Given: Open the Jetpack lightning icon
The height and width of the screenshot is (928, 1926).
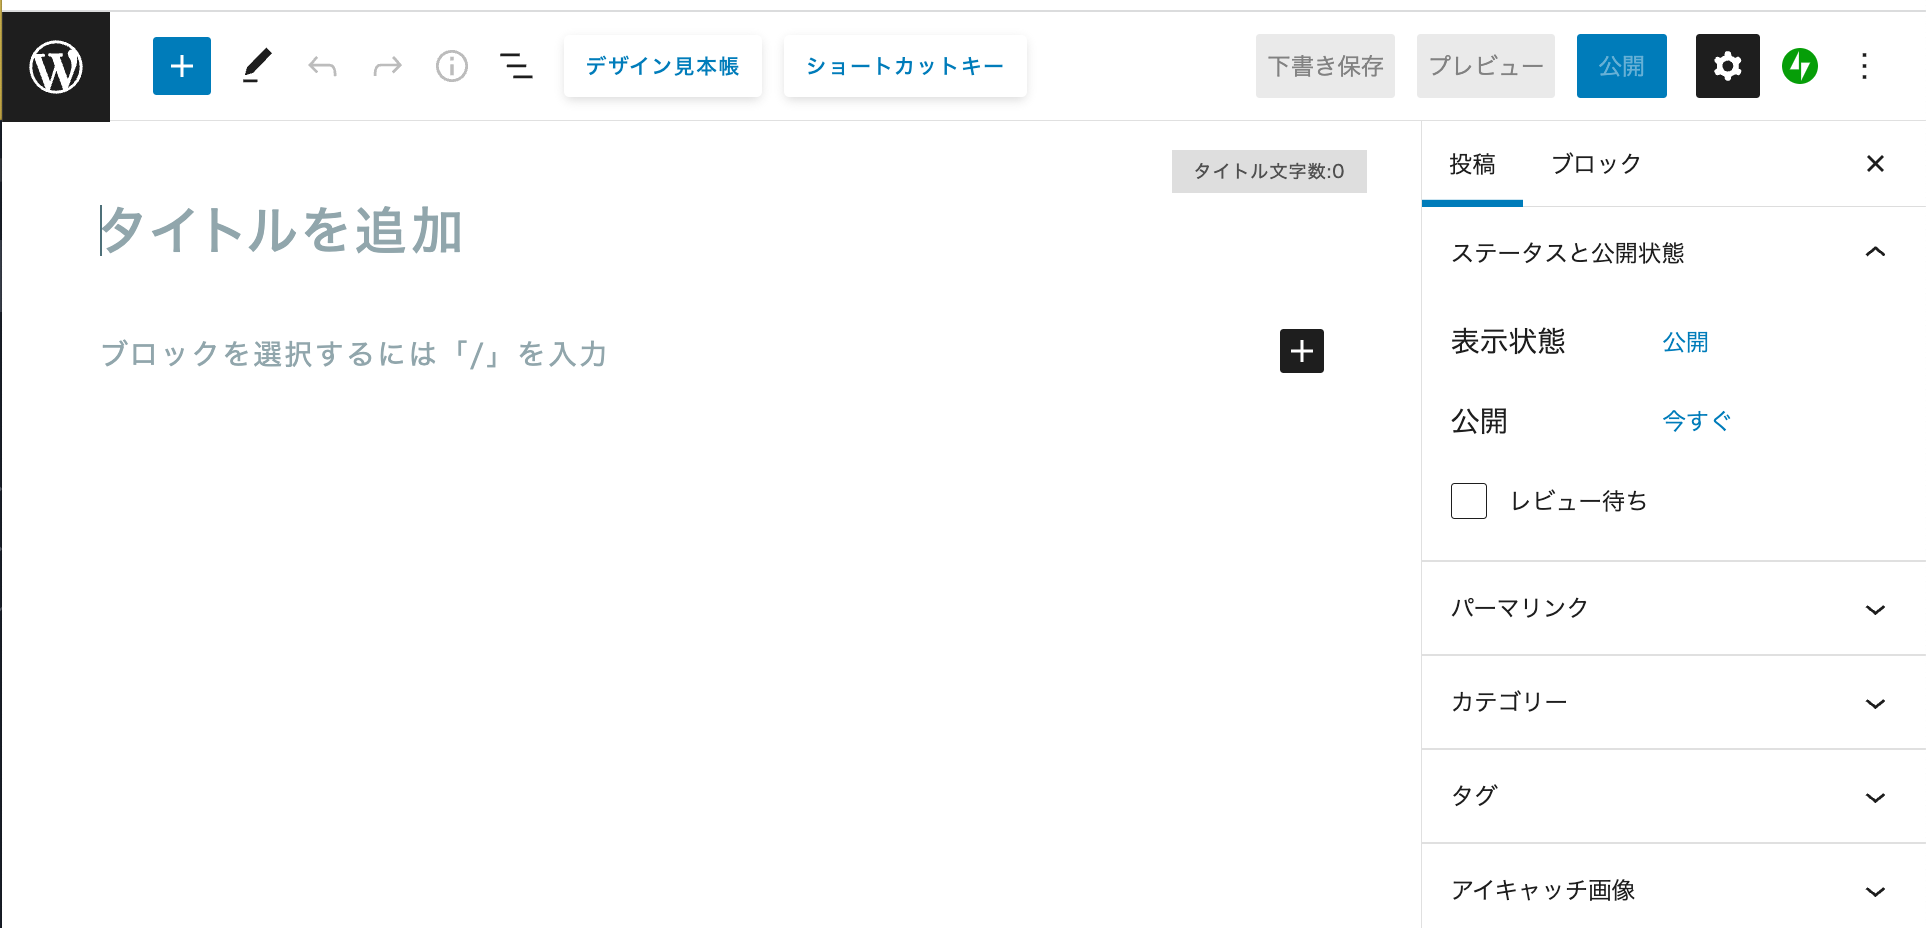Looking at the screenshot, I should click(x=1800, y=67).
